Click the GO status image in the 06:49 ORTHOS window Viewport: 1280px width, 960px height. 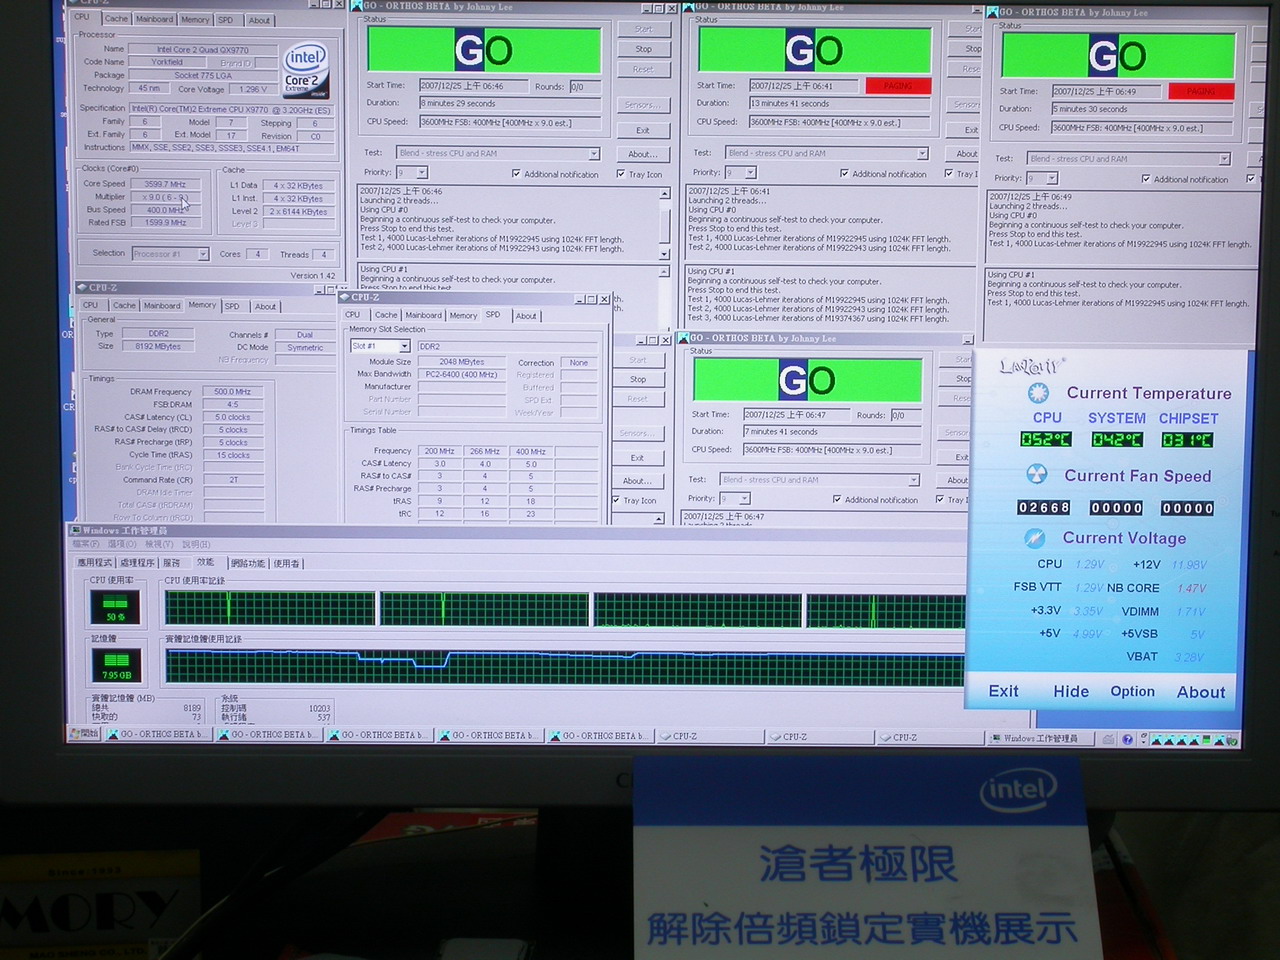pyautogui.click(x=1117, y=56)
